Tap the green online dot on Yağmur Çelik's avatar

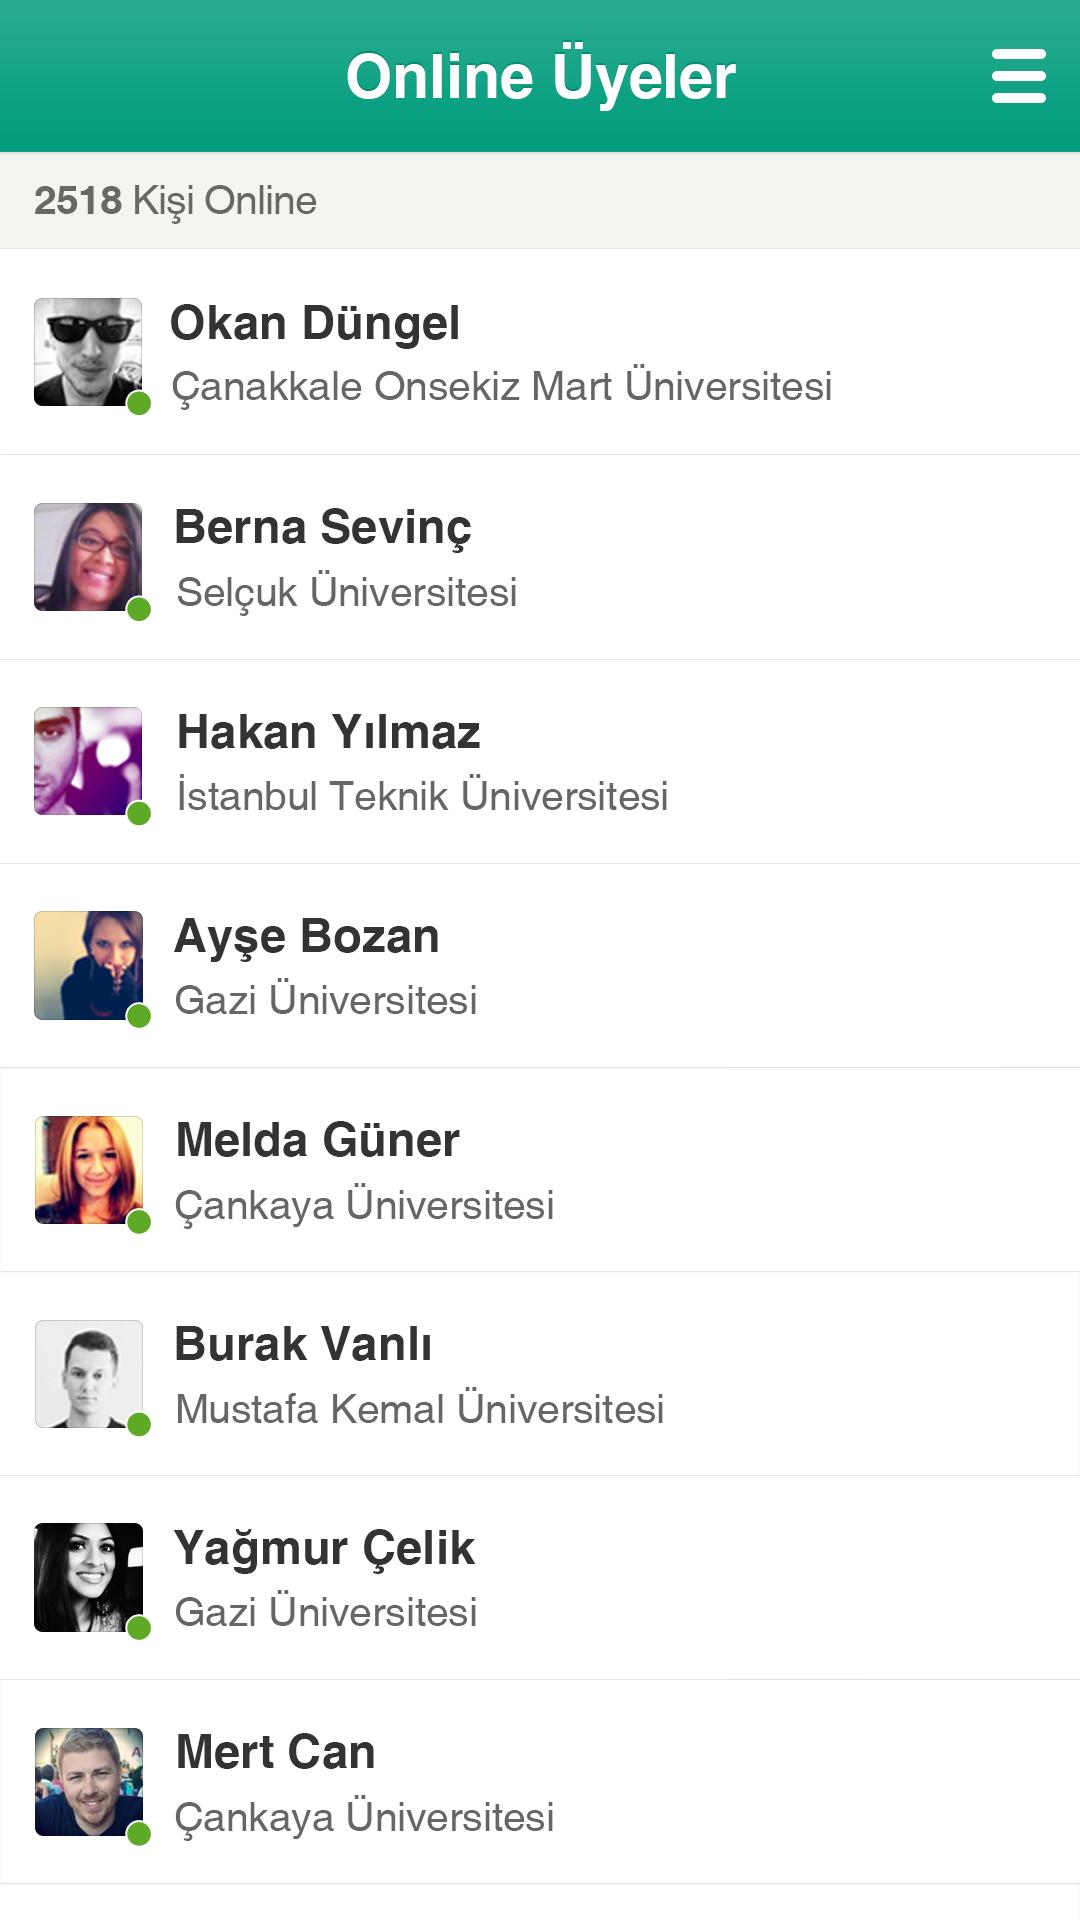[x=139, y=1629]
